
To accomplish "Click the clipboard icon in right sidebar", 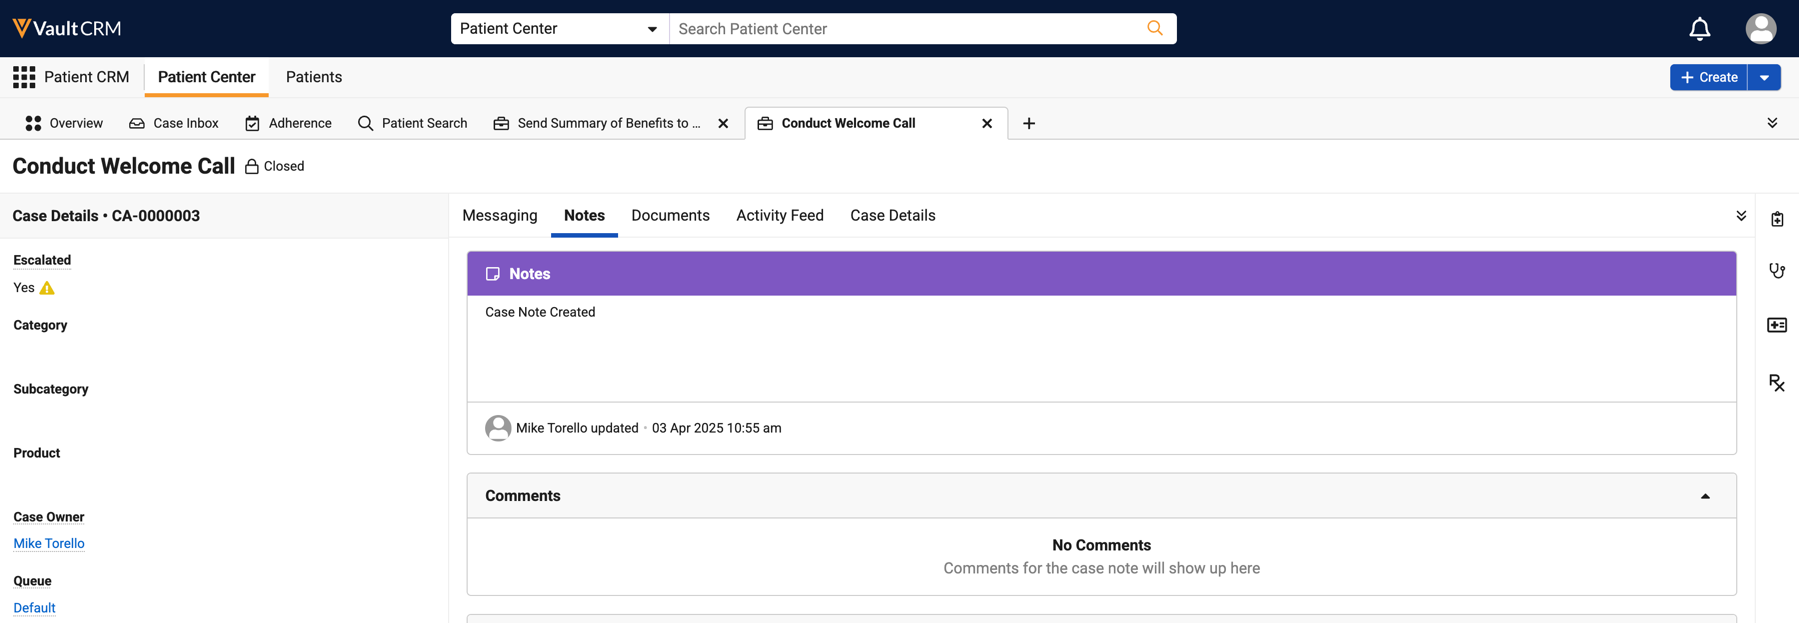I will (x=1777, y=219).
